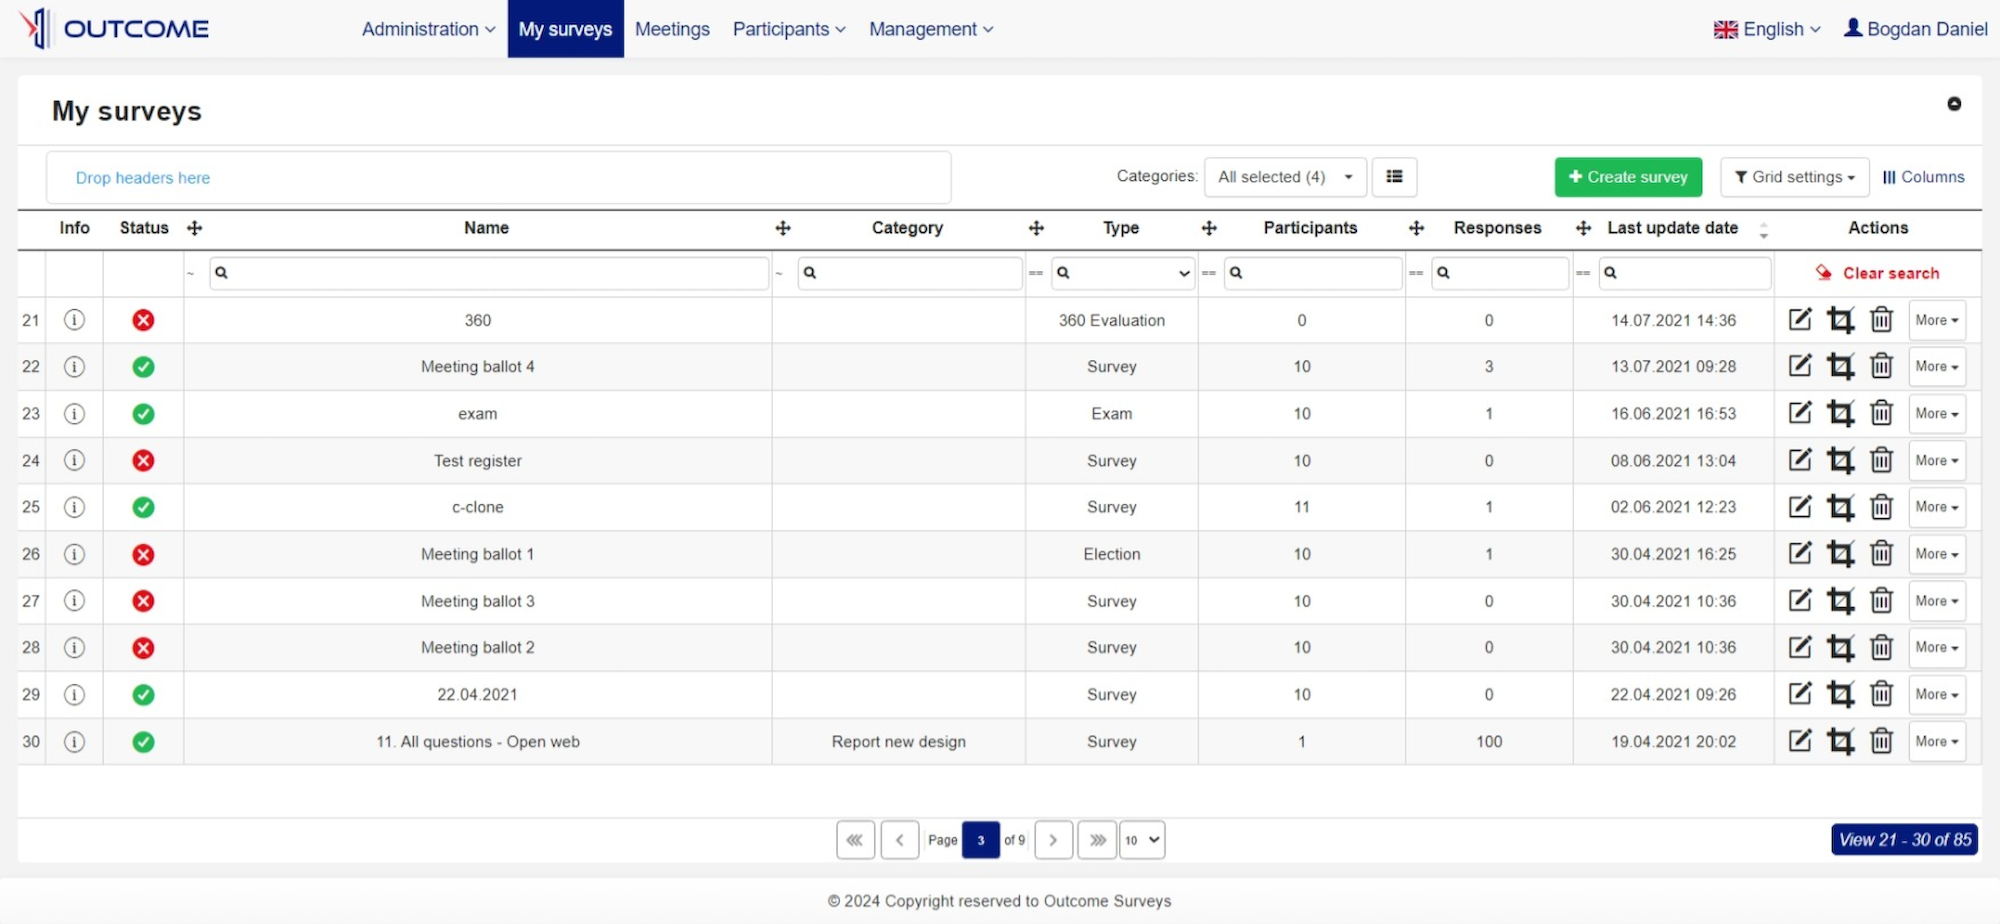Click red status icon of 360 row
Image resolution: width=2000 pixels, height=924 pixels.
click(143, 320)
